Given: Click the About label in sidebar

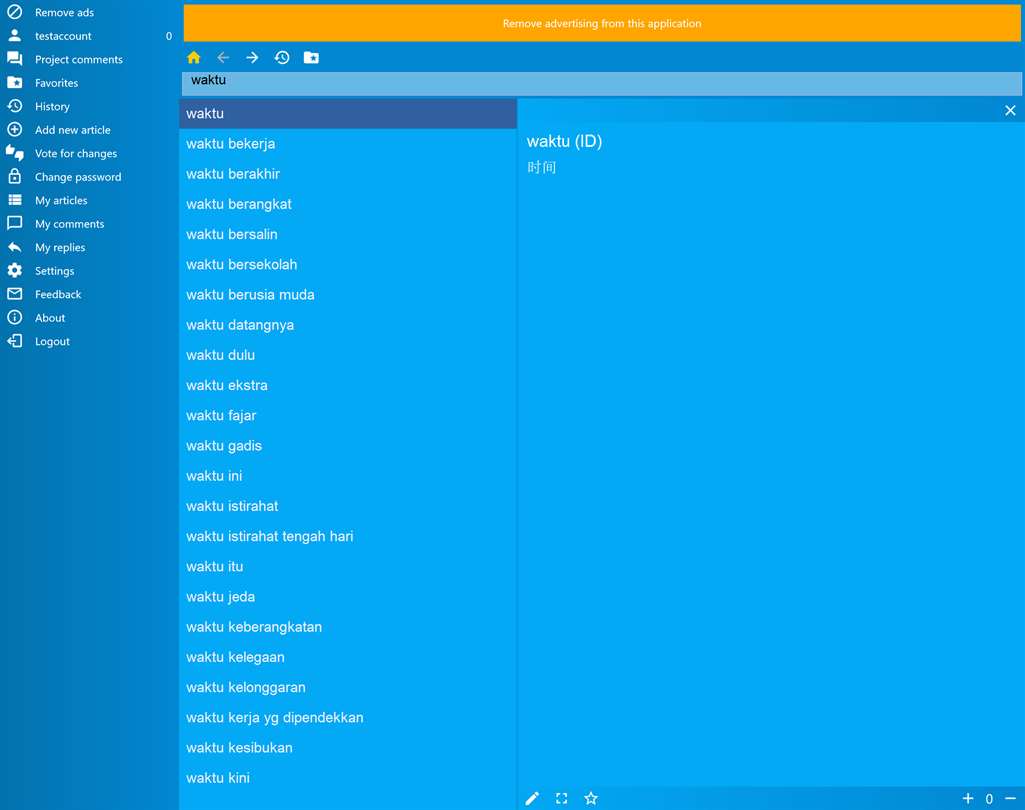Looking at the screenshot, I should (50, 318).
